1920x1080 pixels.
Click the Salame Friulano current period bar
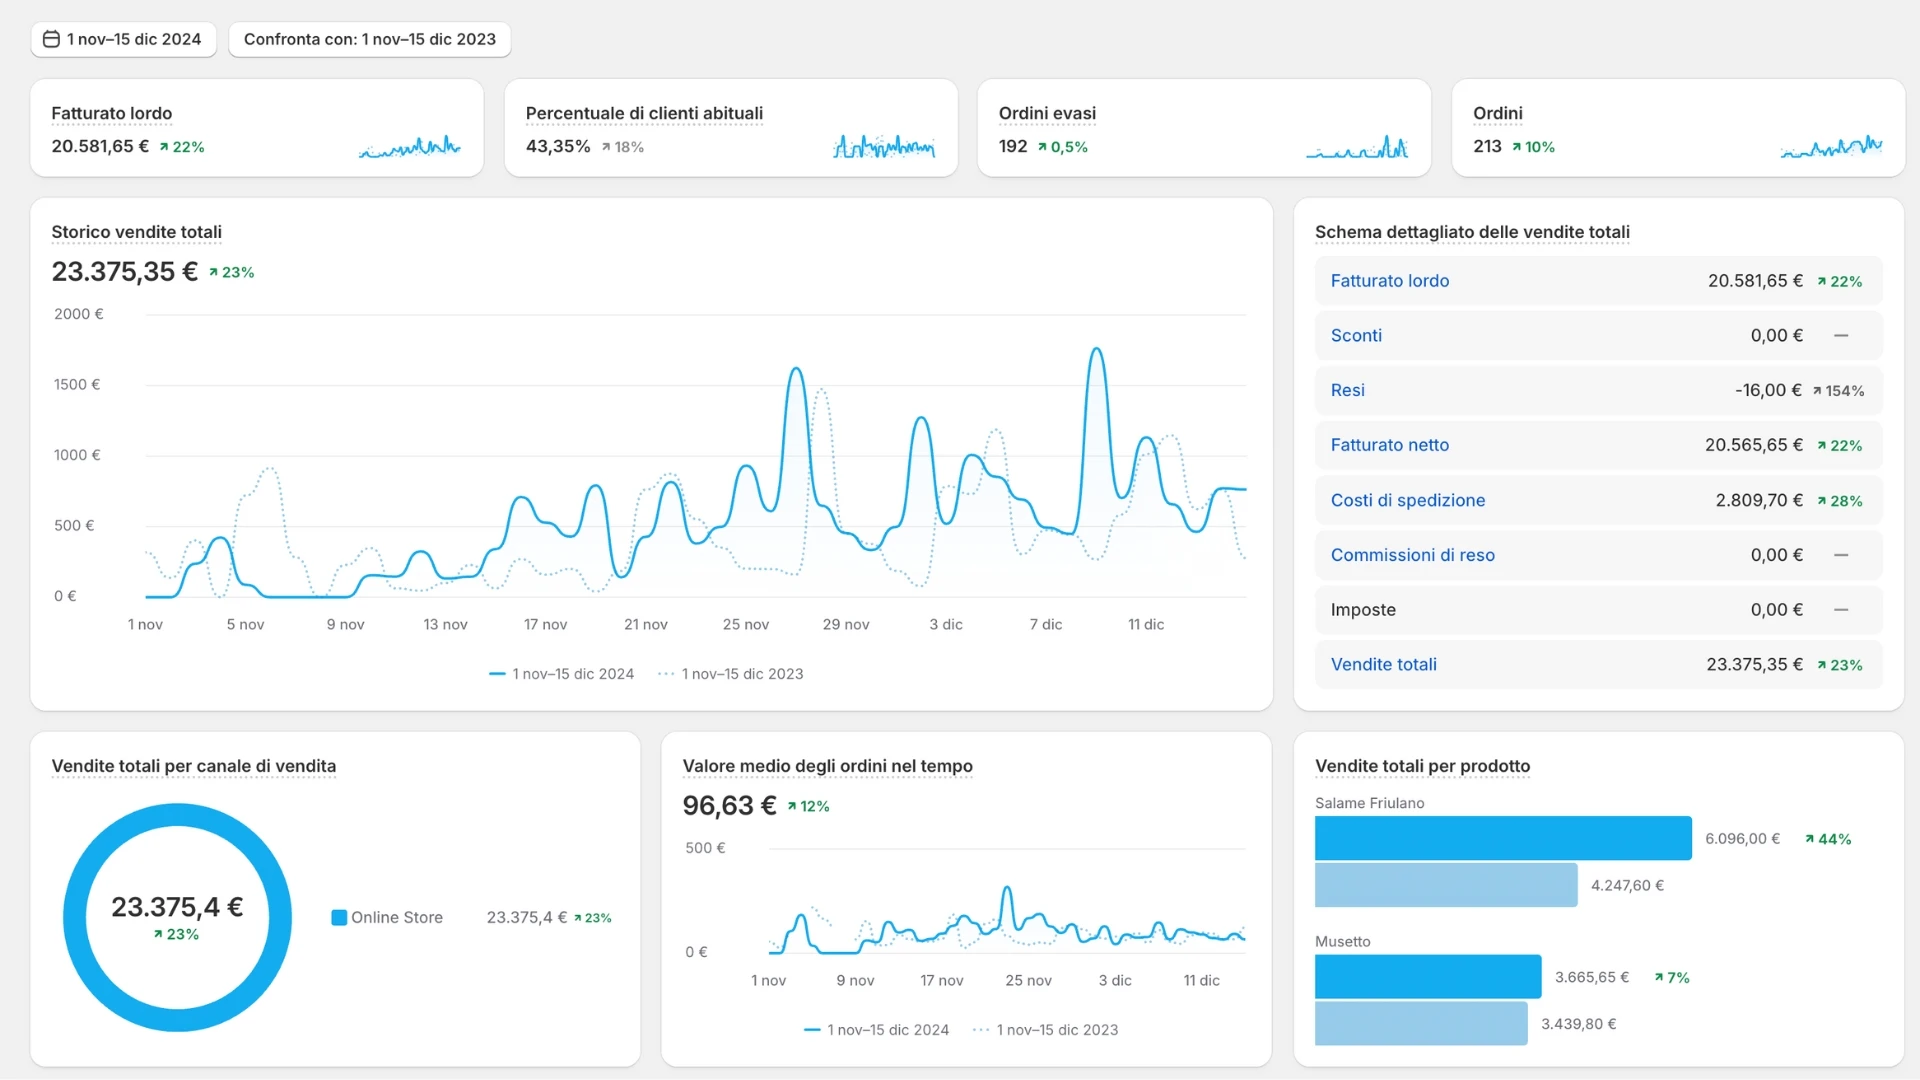(x=1502, y=839)
